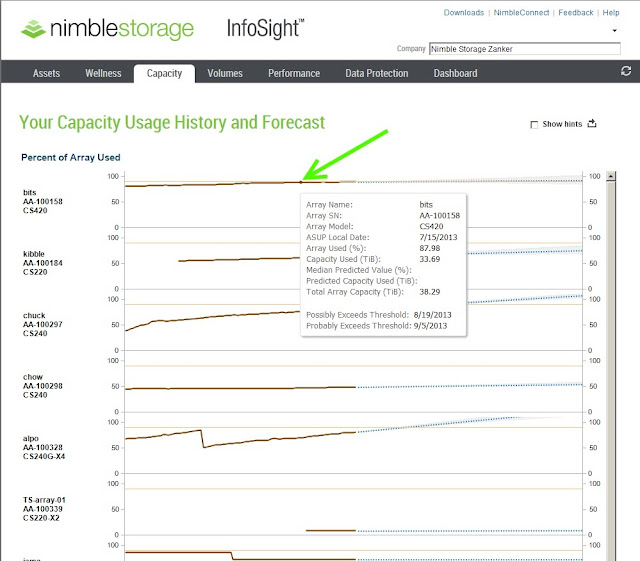Viewport: 640px width, 561px height.
Task: Open the Help link
Action: click(611, 13)
